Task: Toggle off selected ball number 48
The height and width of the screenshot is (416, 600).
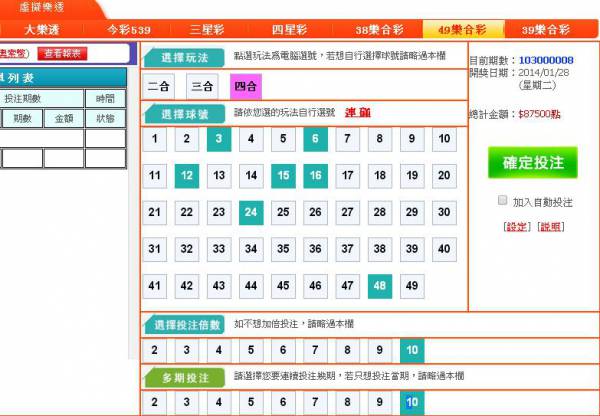Action: pos(379,286)
